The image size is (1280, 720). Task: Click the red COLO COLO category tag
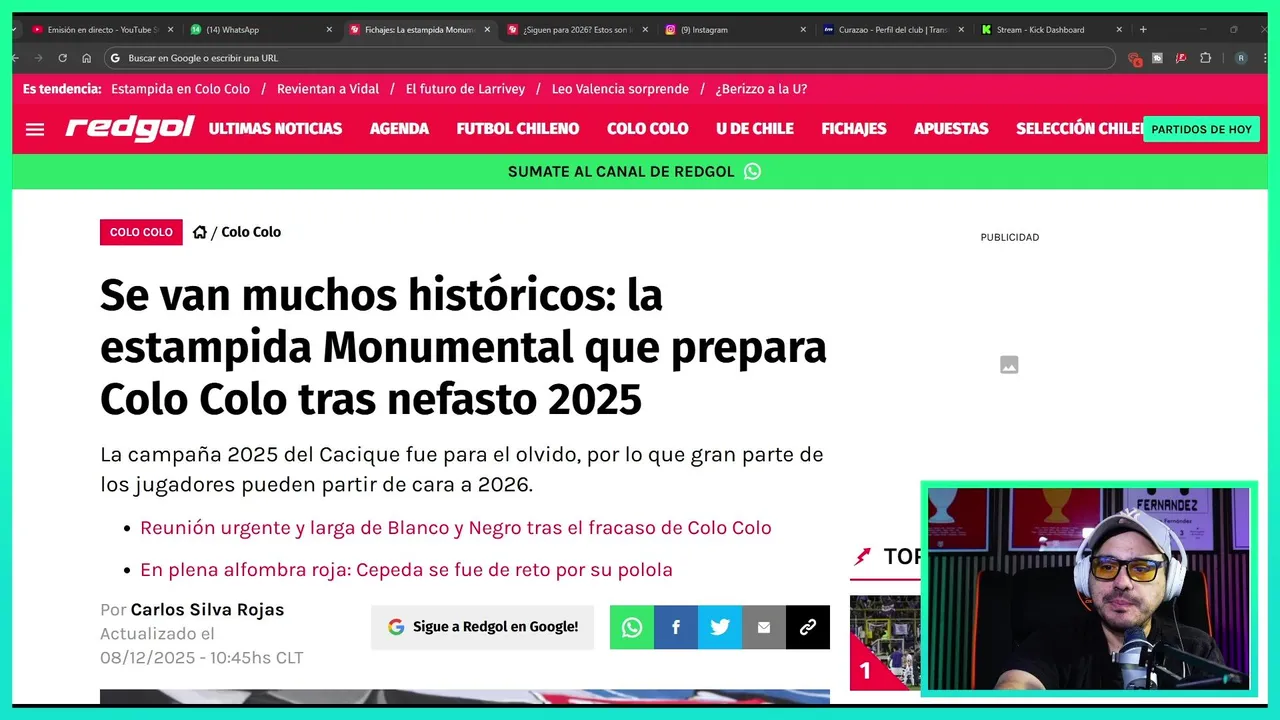point(141,232)
